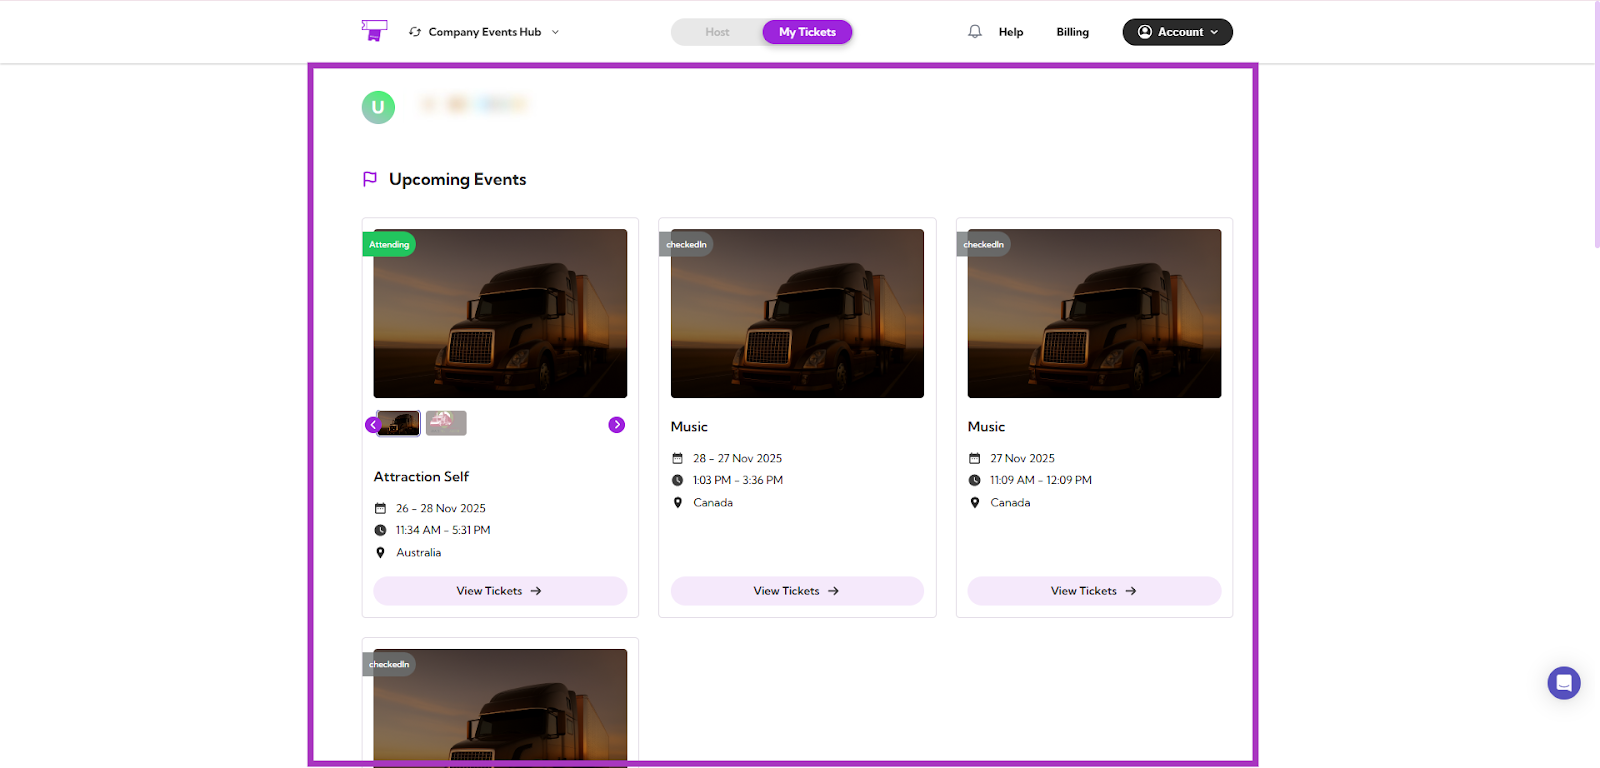This screenshot has height=768, width=1600.
Task: Go to next image in Attraction Self carousel
Action: coord(617,425)
